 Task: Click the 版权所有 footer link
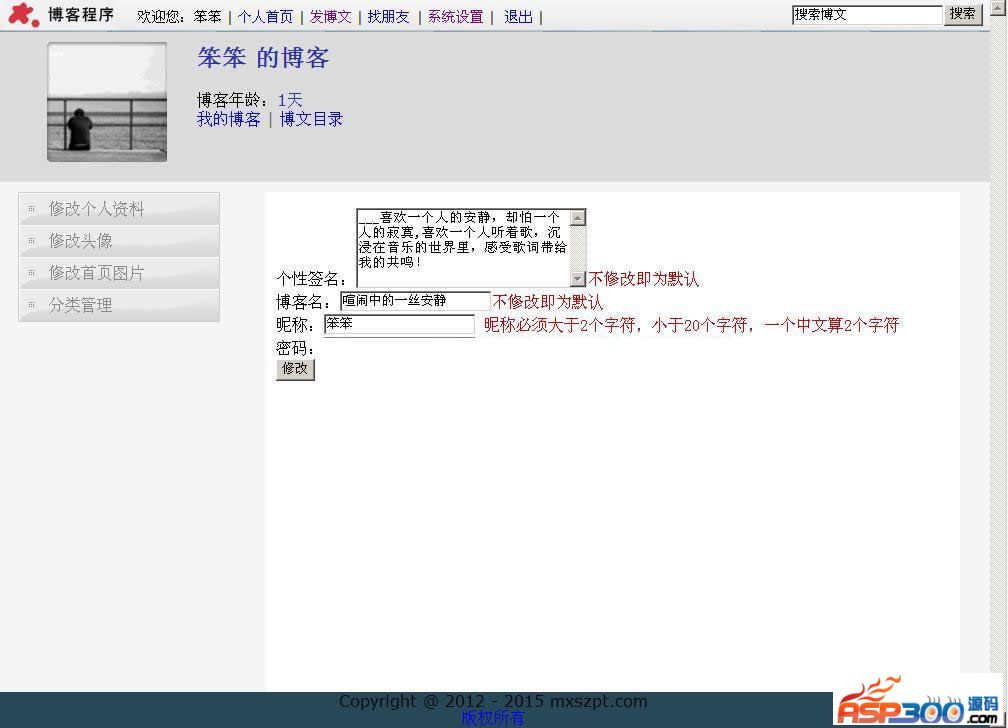point(493,718)
